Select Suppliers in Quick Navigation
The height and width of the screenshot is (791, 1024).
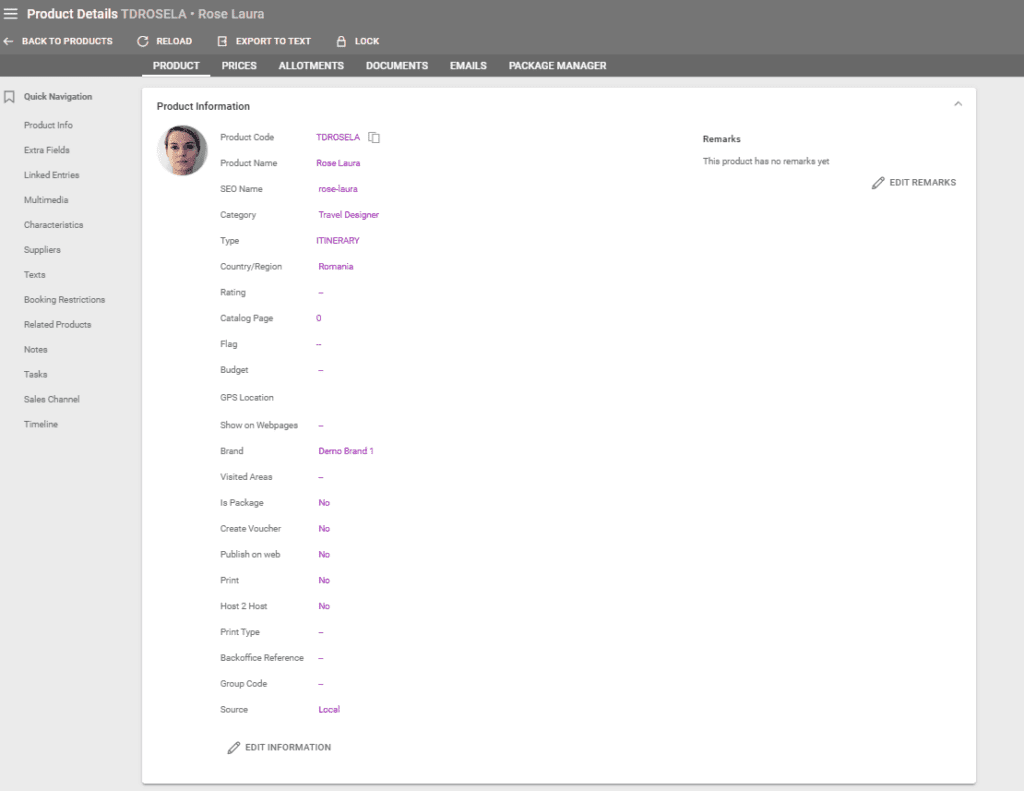click(42, 250)
